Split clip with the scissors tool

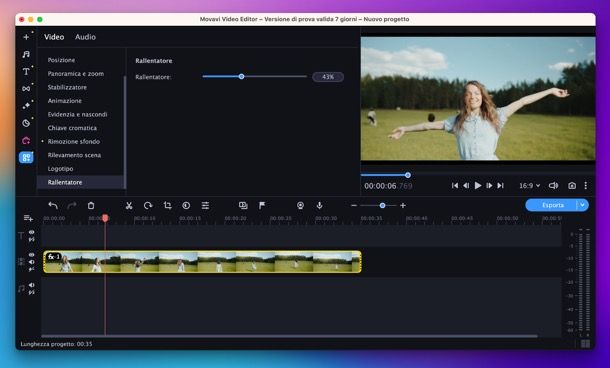[x=129, y=205]
